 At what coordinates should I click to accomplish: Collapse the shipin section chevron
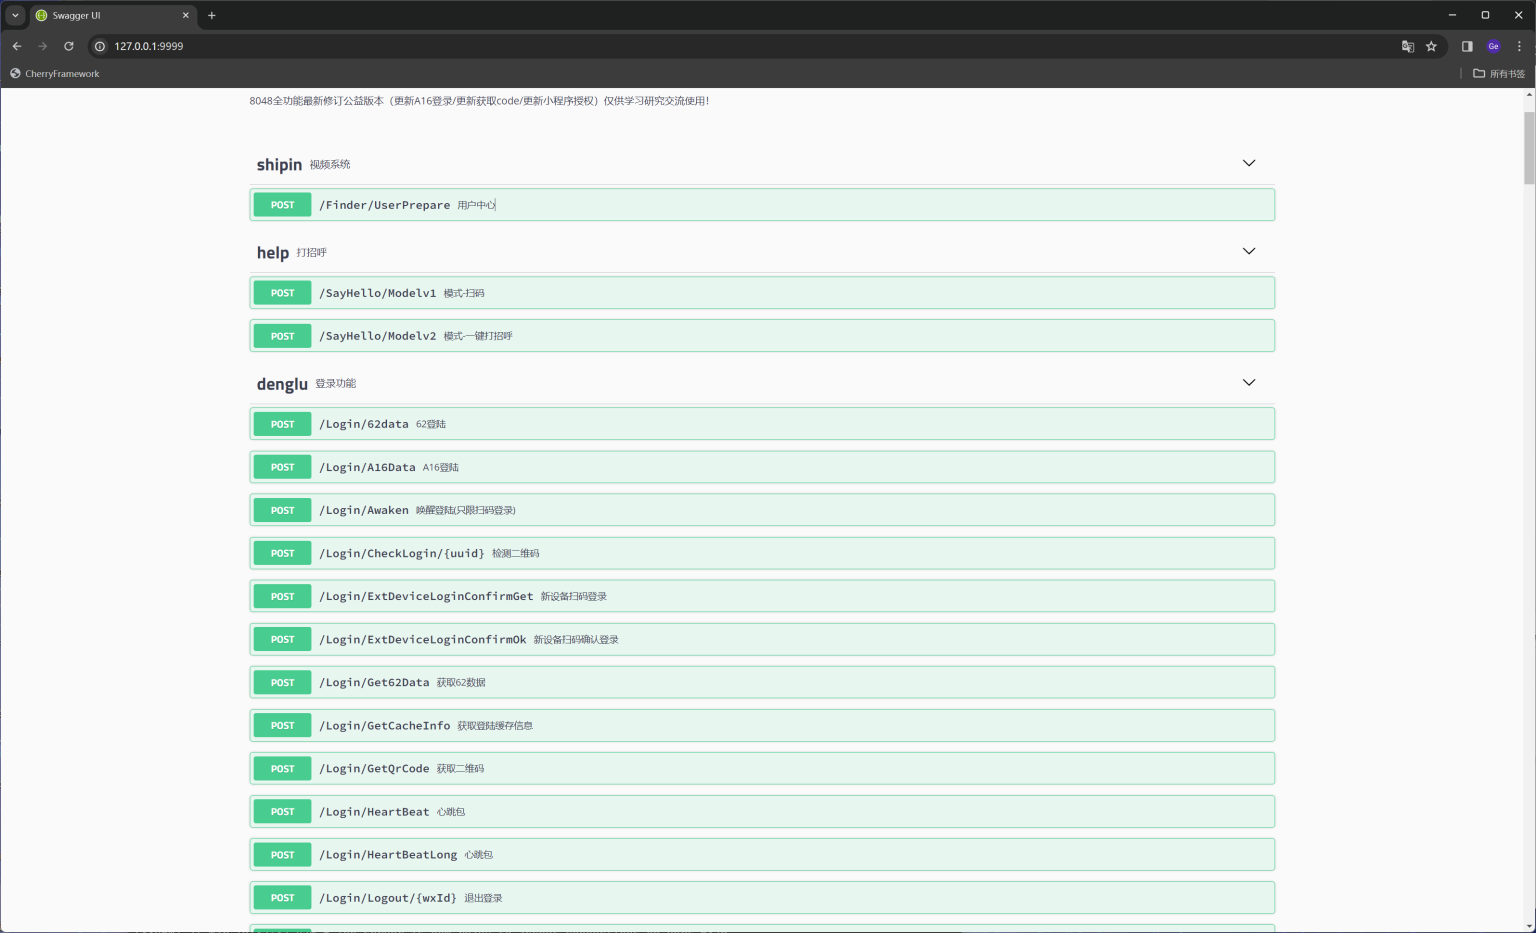click(x=1248, y=163)
